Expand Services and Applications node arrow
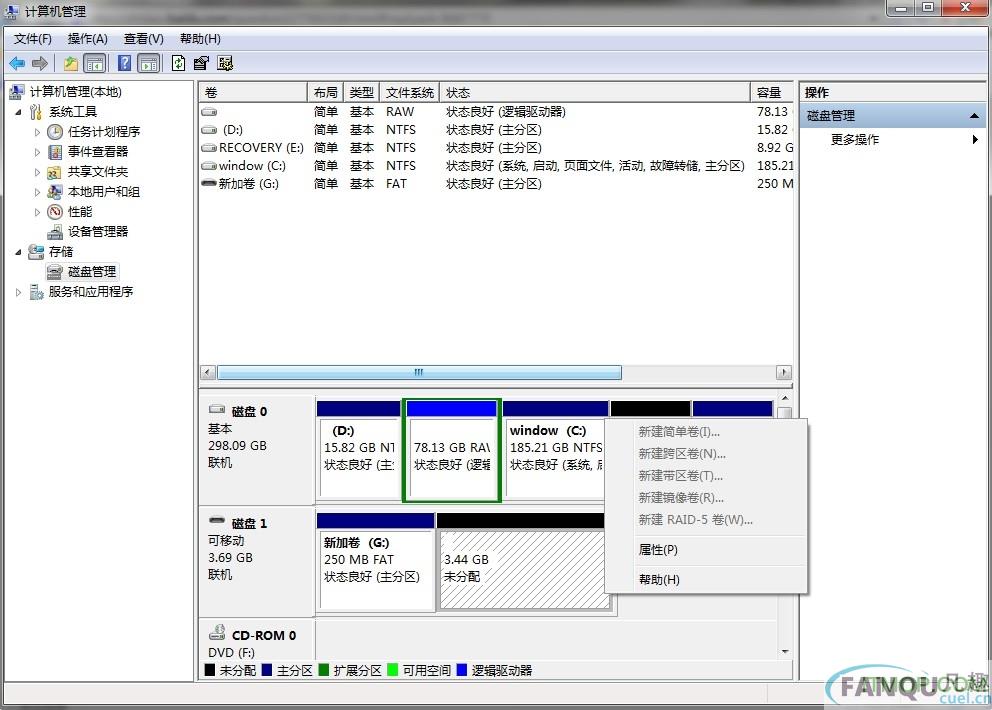 18,292
